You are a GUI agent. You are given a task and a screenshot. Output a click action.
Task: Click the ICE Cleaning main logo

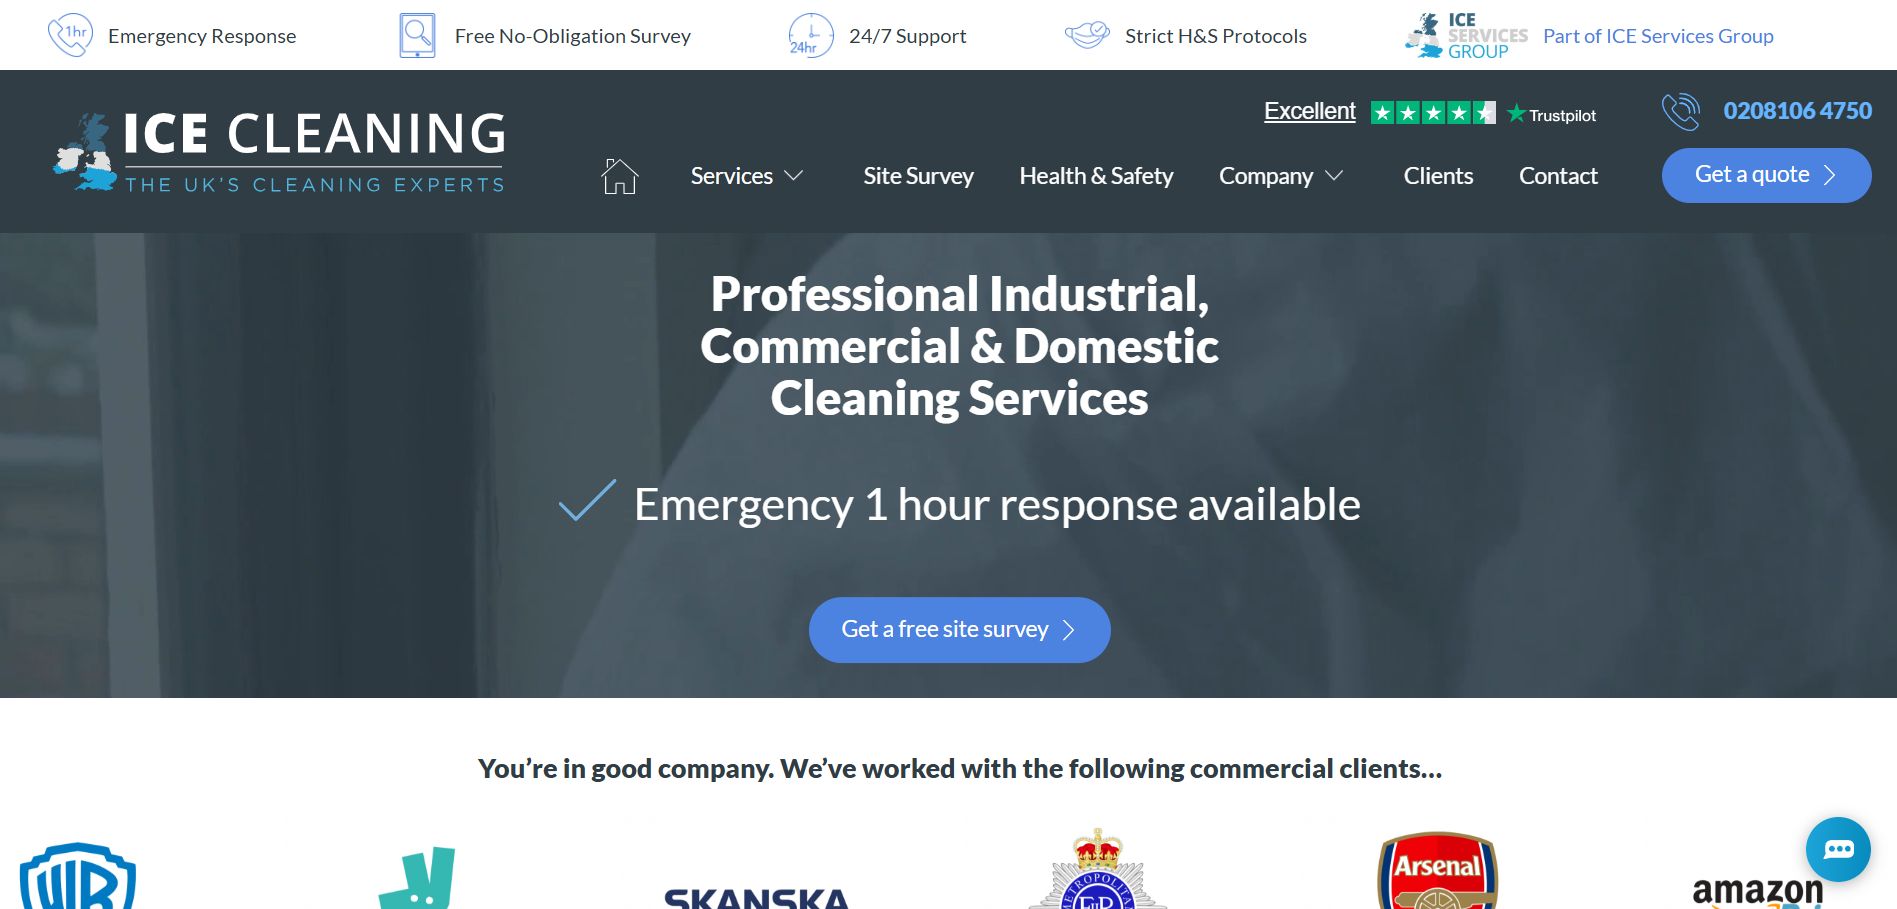tap(280, 151)
